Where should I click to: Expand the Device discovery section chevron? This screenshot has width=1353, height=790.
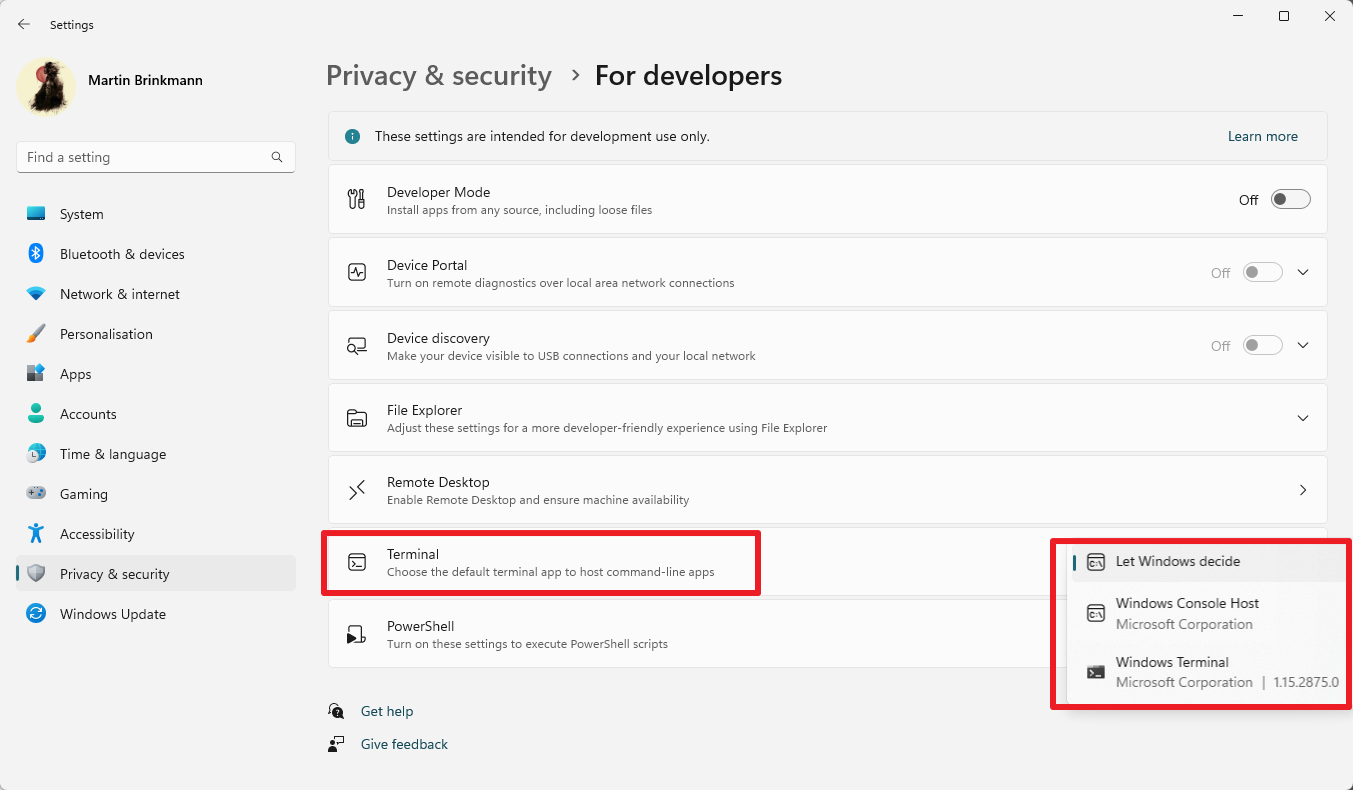1303,345
